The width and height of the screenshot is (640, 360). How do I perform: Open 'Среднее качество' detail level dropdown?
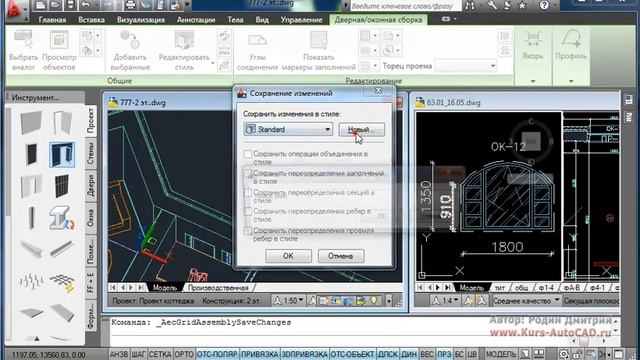click(x=526, y=301)
